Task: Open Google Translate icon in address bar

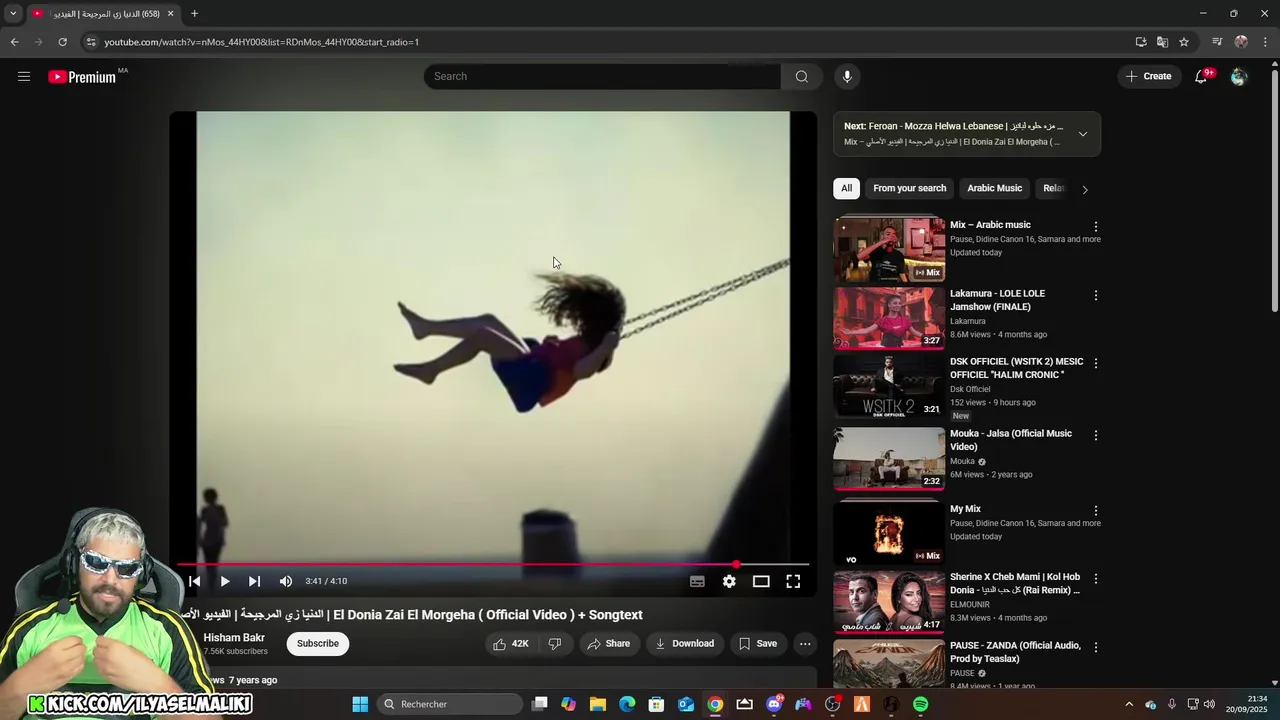Action: [1162, 42]
